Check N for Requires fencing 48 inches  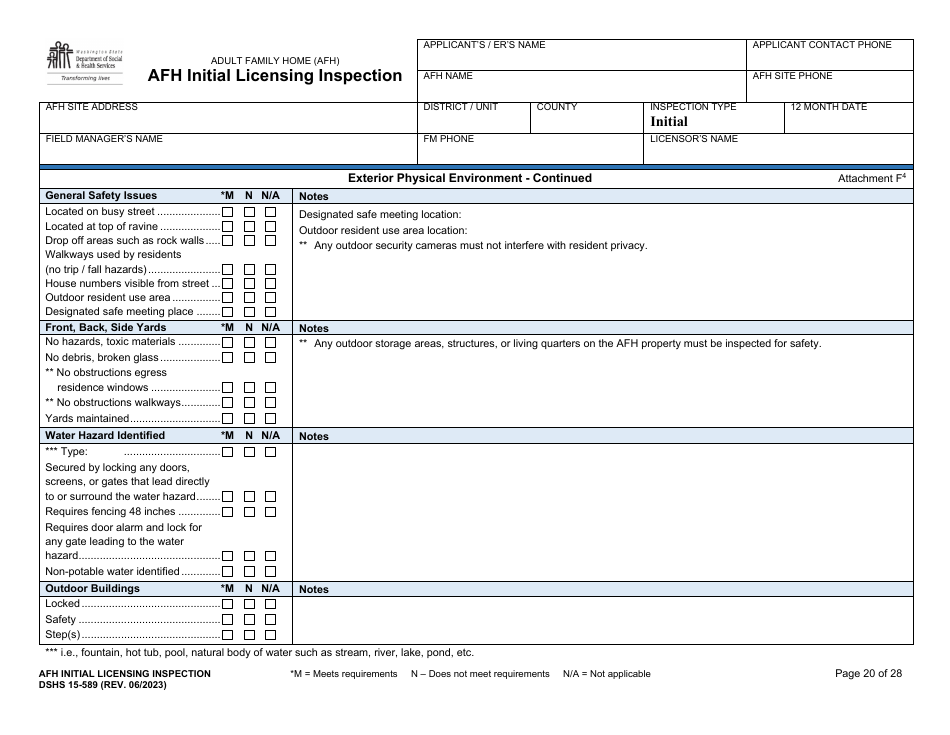(247, 511)
